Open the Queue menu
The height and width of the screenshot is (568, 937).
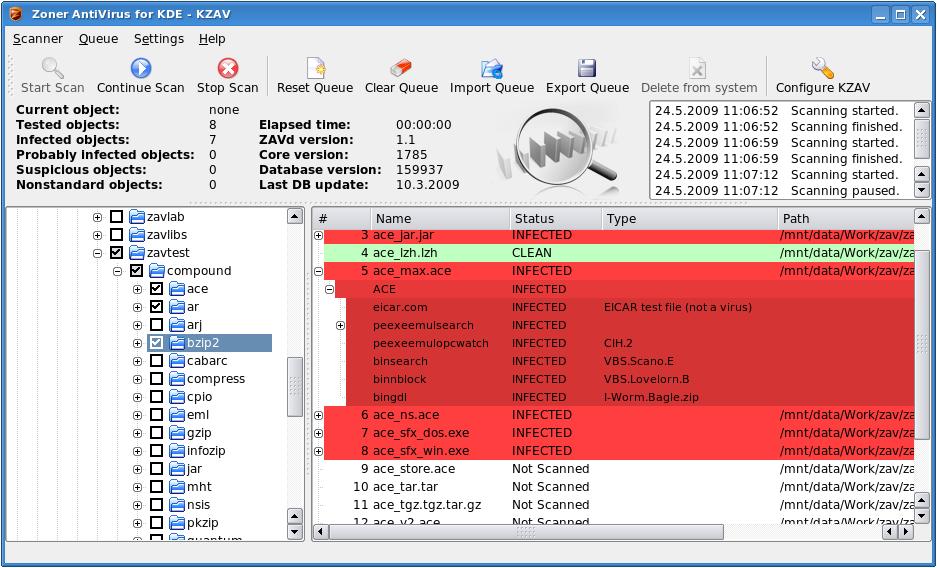pyautogui.click(x=98, y=39)
